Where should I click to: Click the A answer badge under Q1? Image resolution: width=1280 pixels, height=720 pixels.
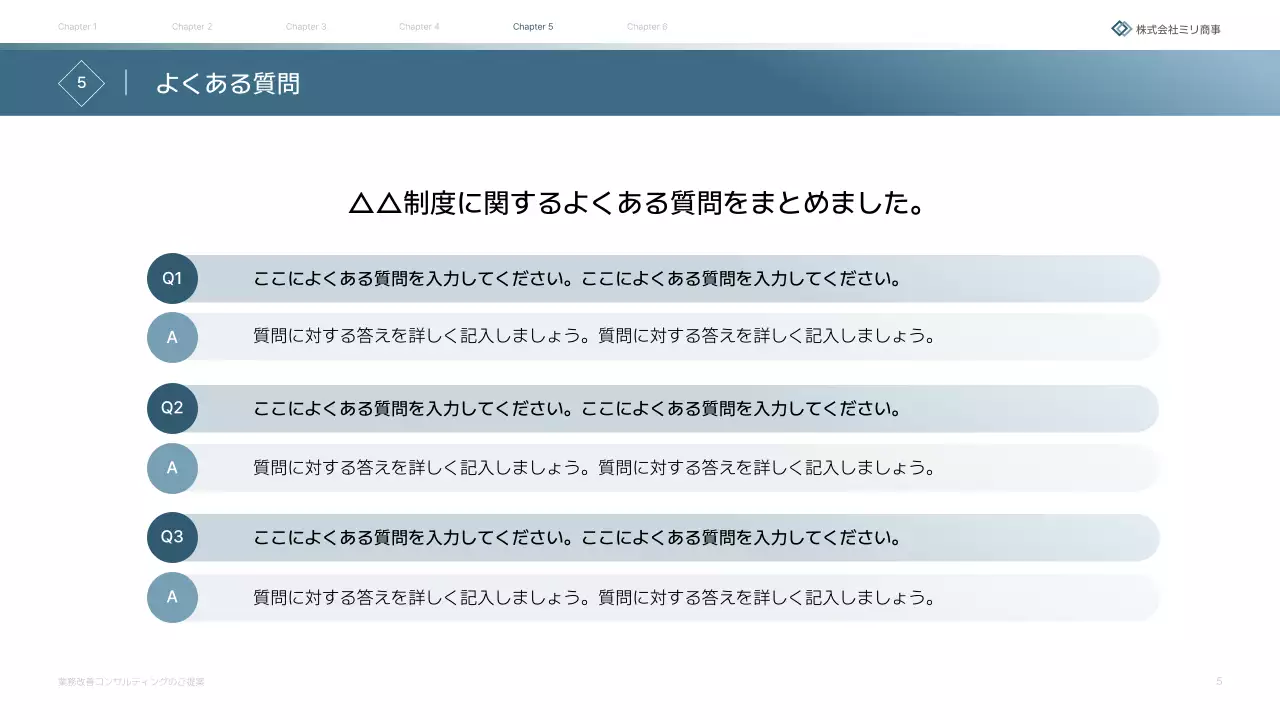[x=172, y=337]
